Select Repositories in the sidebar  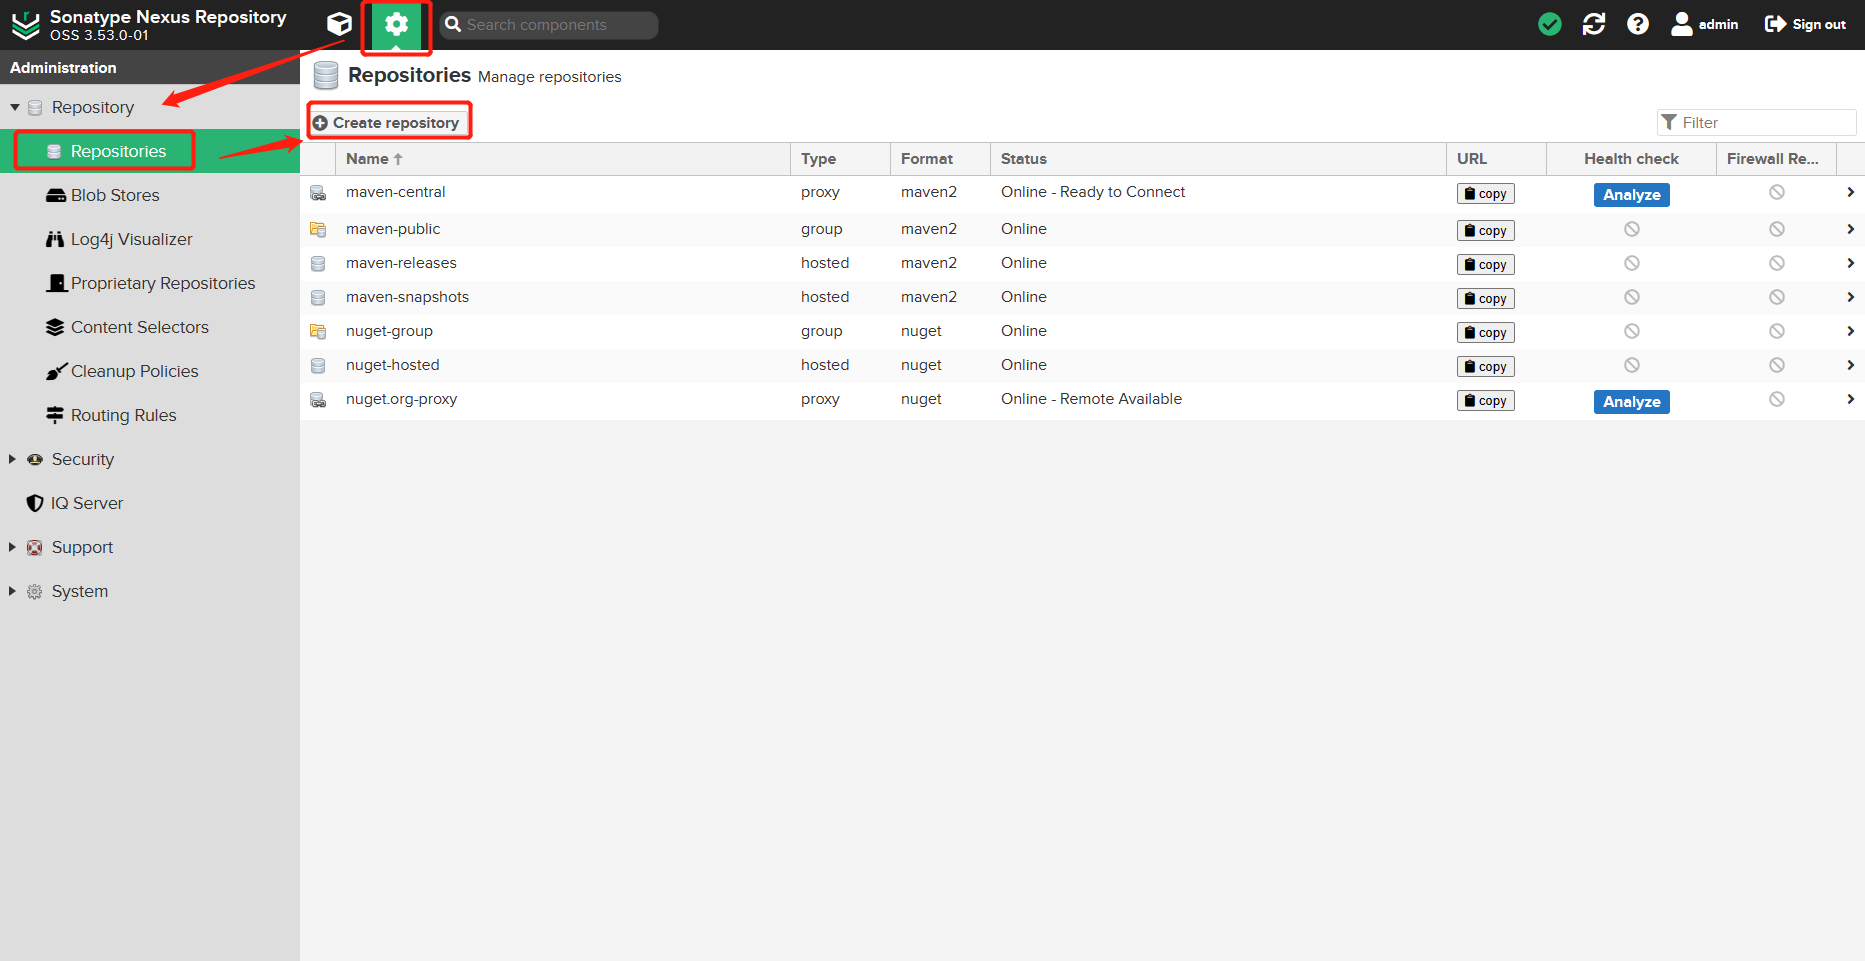pyautogui.click(x=118, y=150)
